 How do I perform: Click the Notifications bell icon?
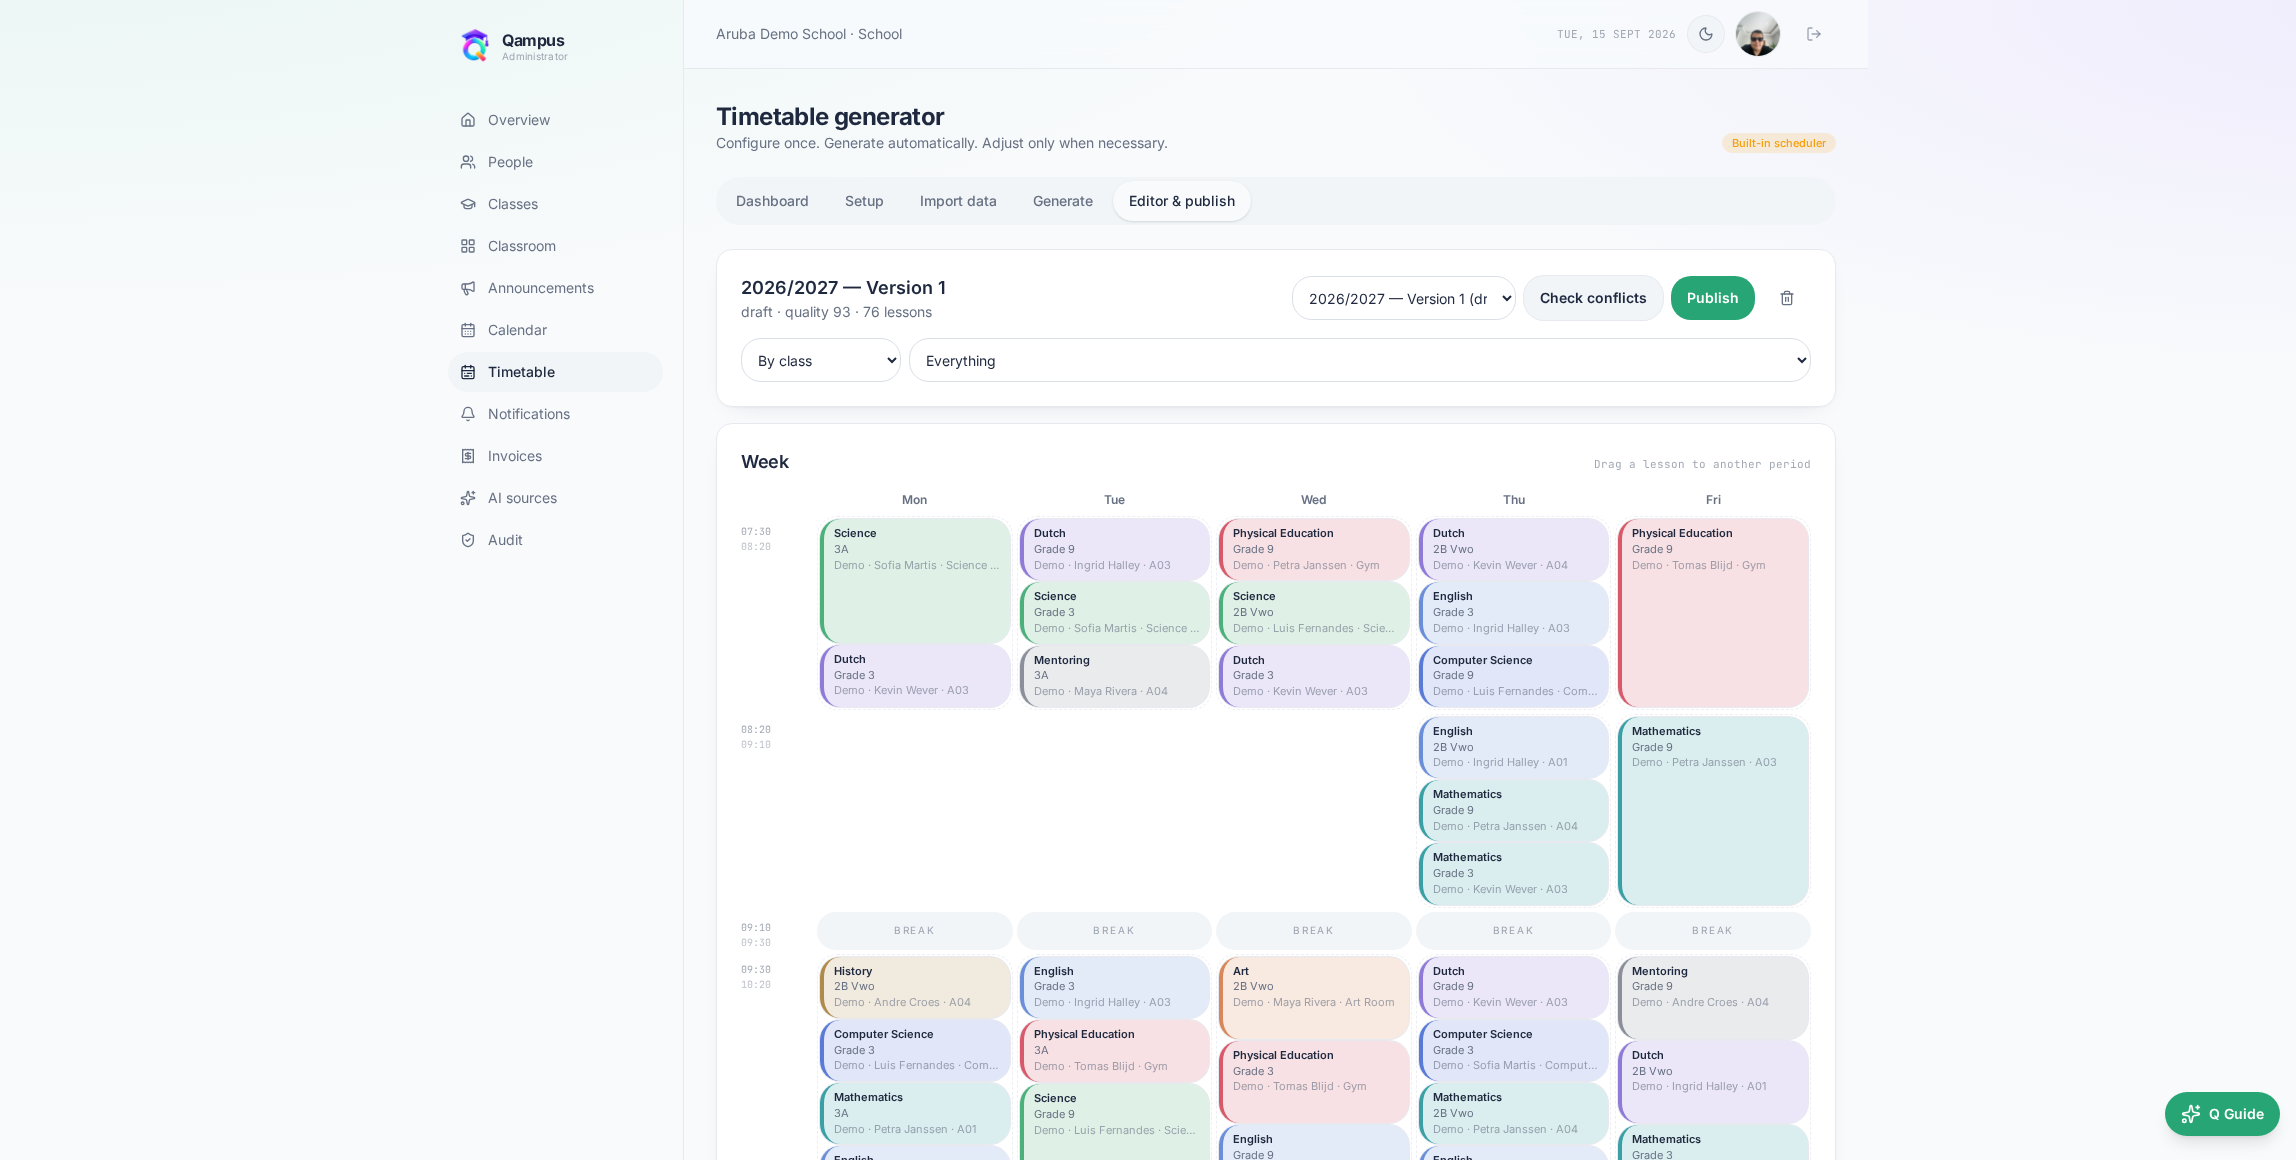click(x=468, y=414)
